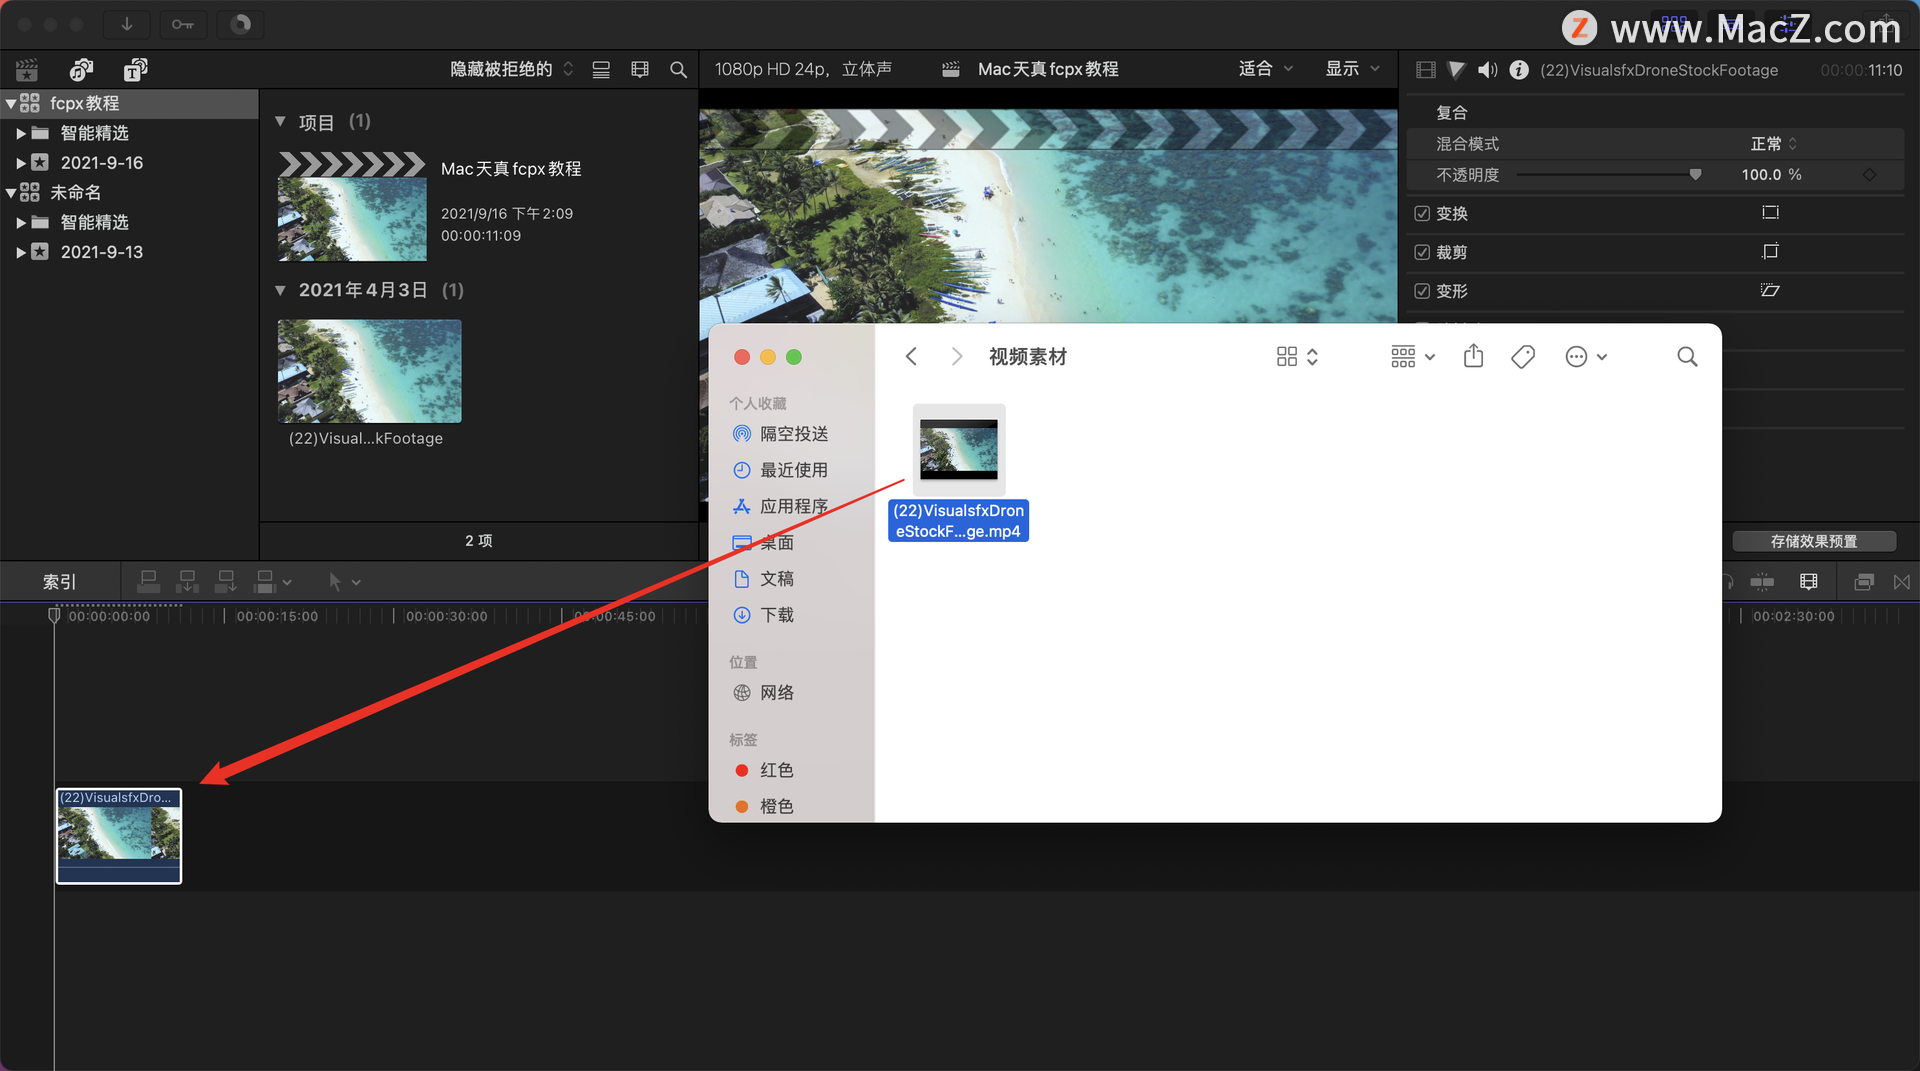Open Finder more actions dropdown

1586,357
